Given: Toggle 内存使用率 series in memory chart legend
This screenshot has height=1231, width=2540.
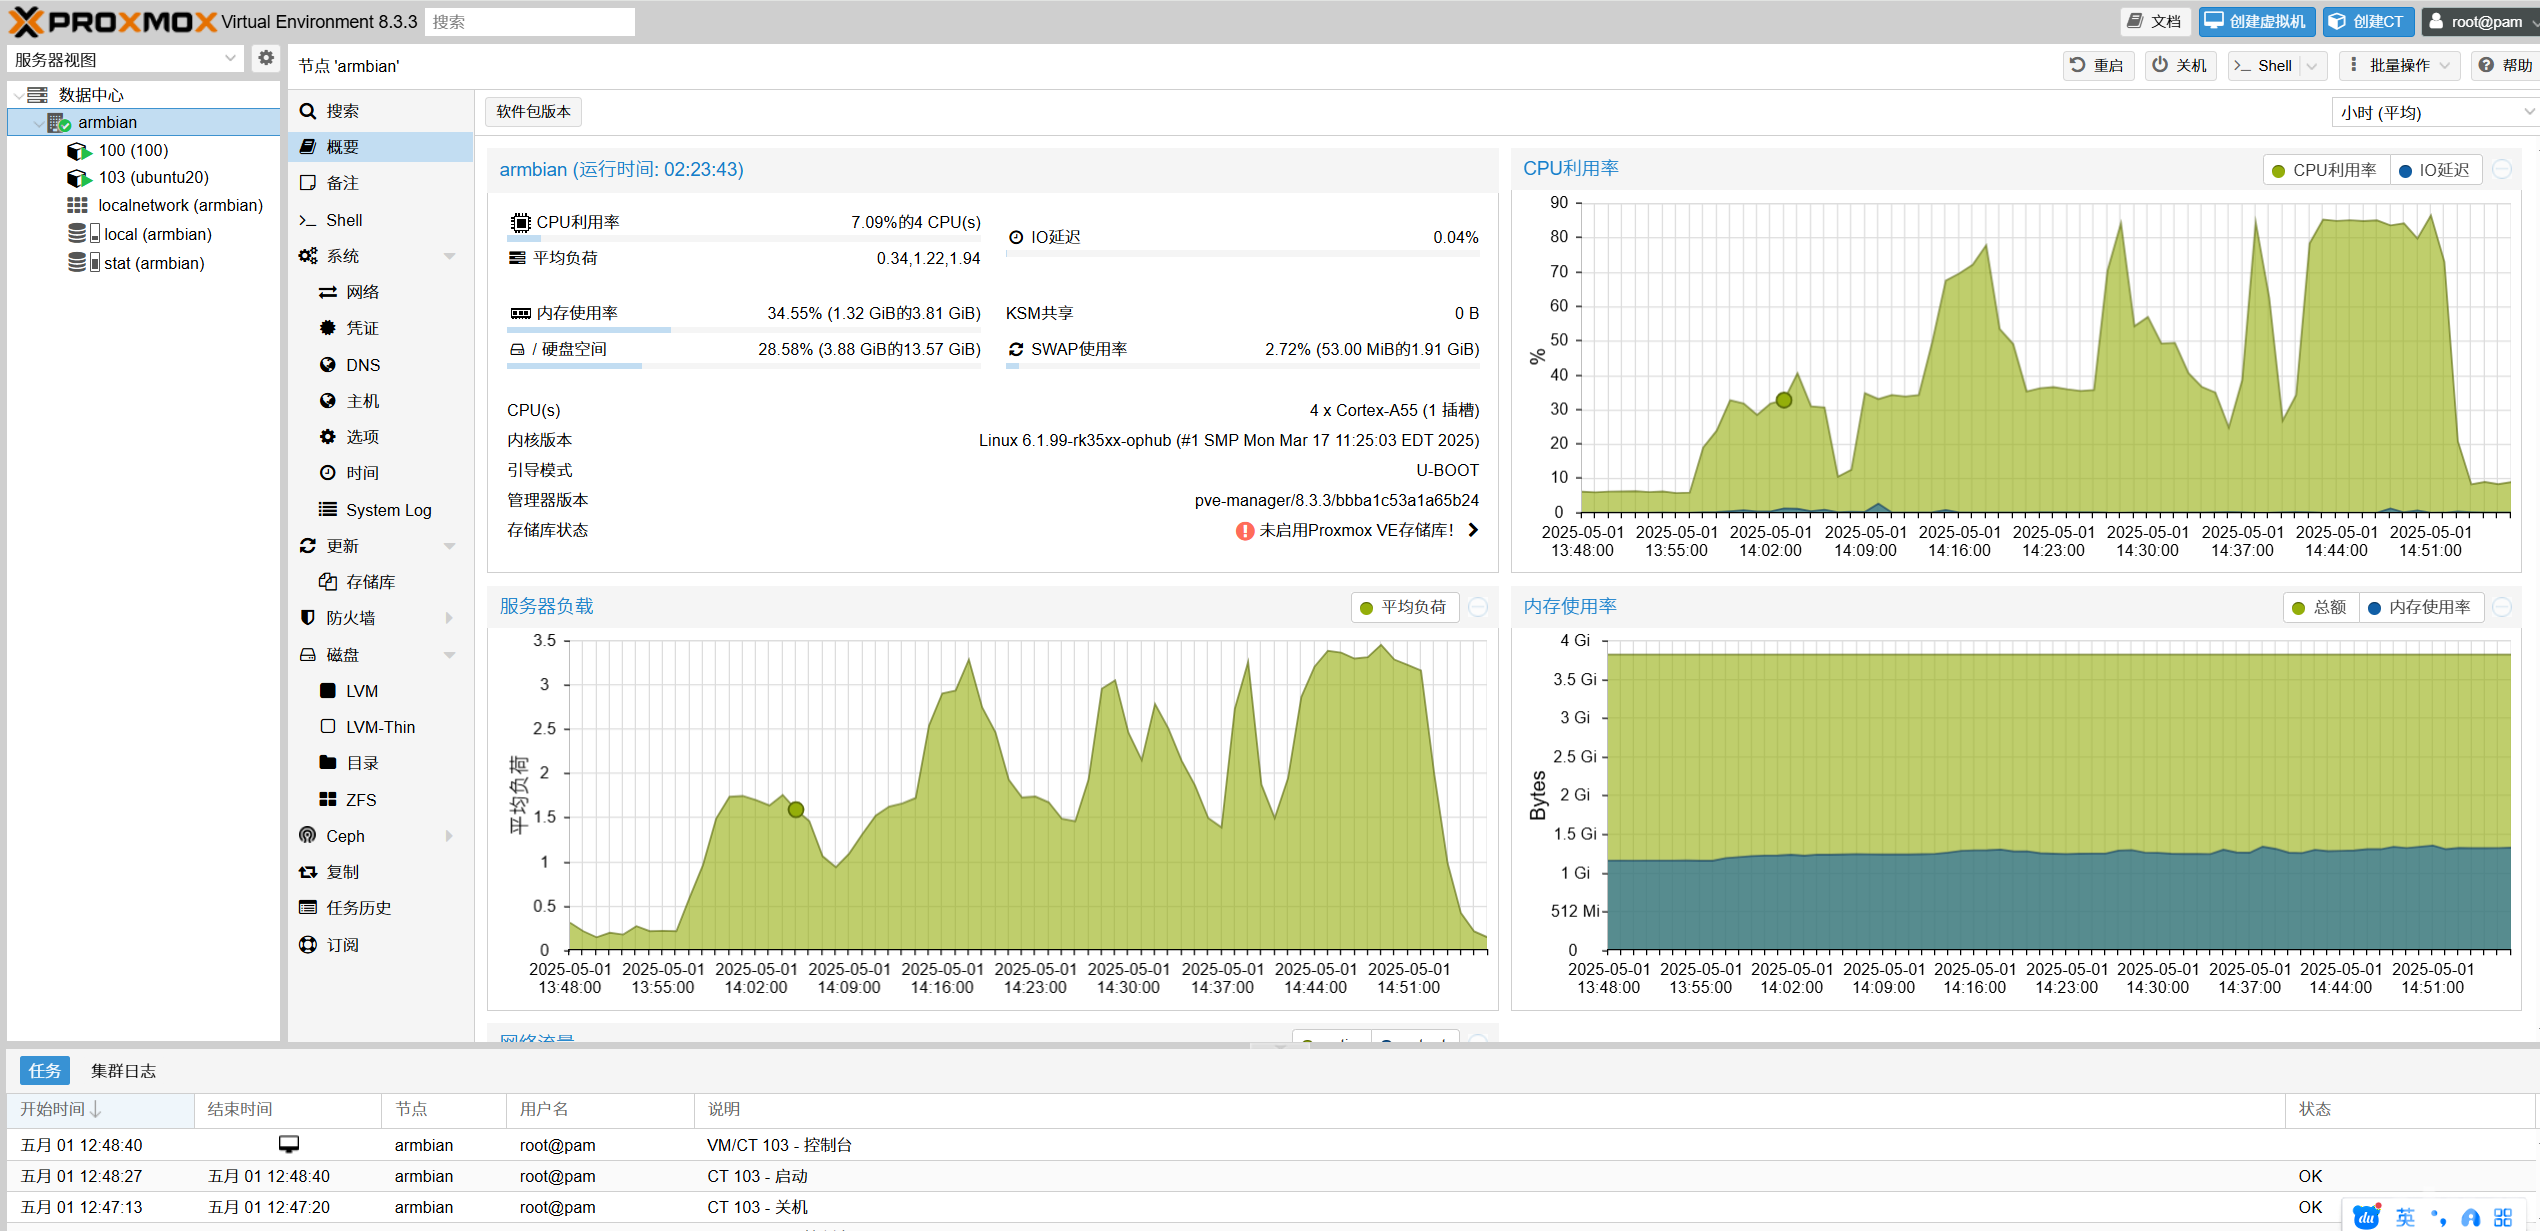Looking at the screenshot, I should pyautogui.click(x=2420, y=607).
